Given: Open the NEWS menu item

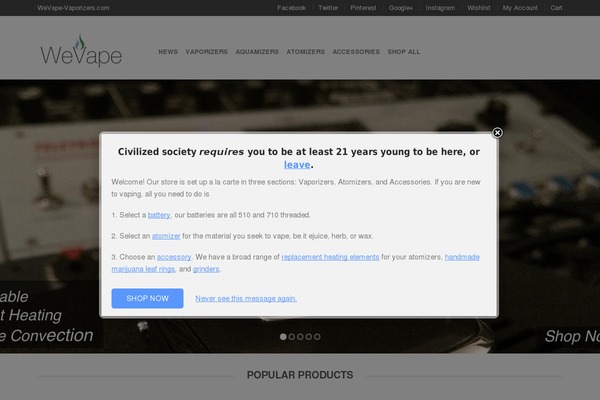Looking at the screenshot, I should pyautogui.click(x=168, y=52).
